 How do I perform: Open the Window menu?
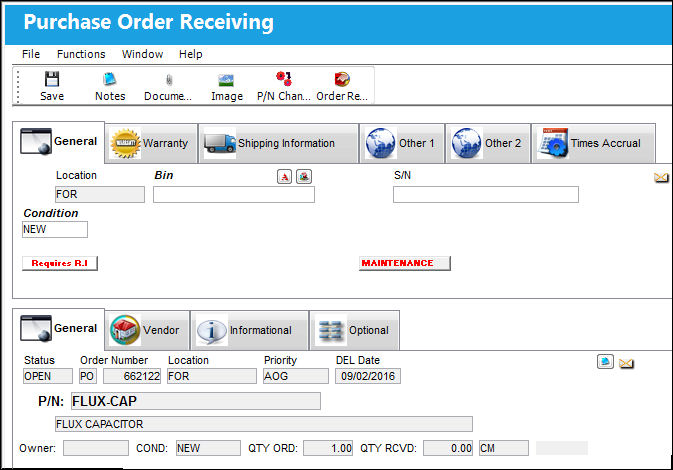point(142,54)
